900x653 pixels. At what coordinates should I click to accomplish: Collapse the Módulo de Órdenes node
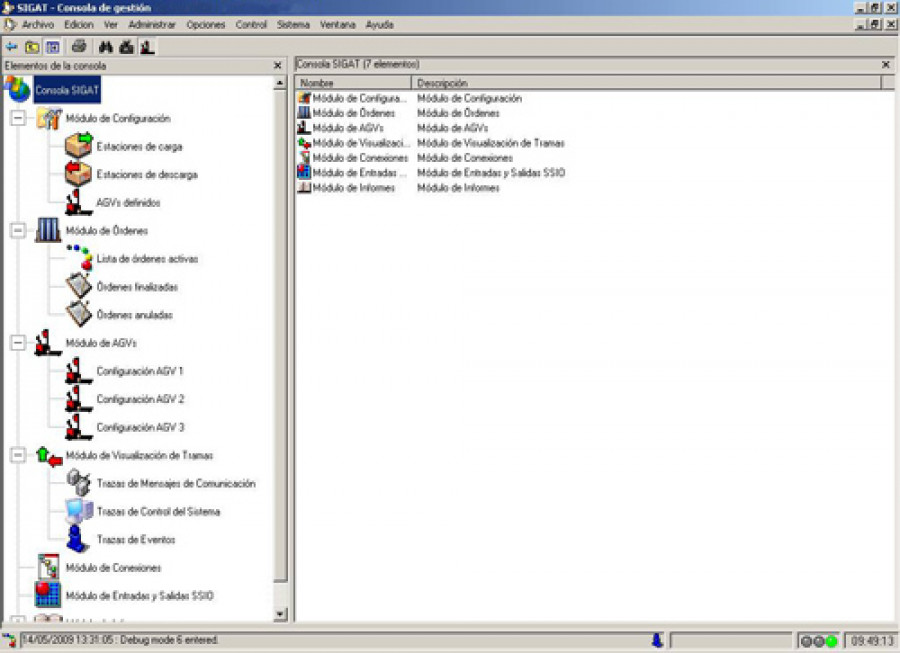18,231
